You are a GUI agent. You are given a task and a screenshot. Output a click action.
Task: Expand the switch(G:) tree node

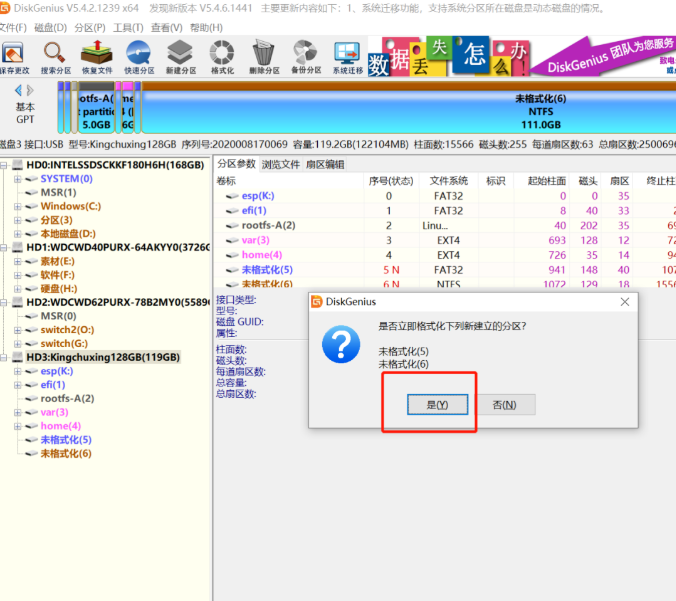click(x=18, y=344)
